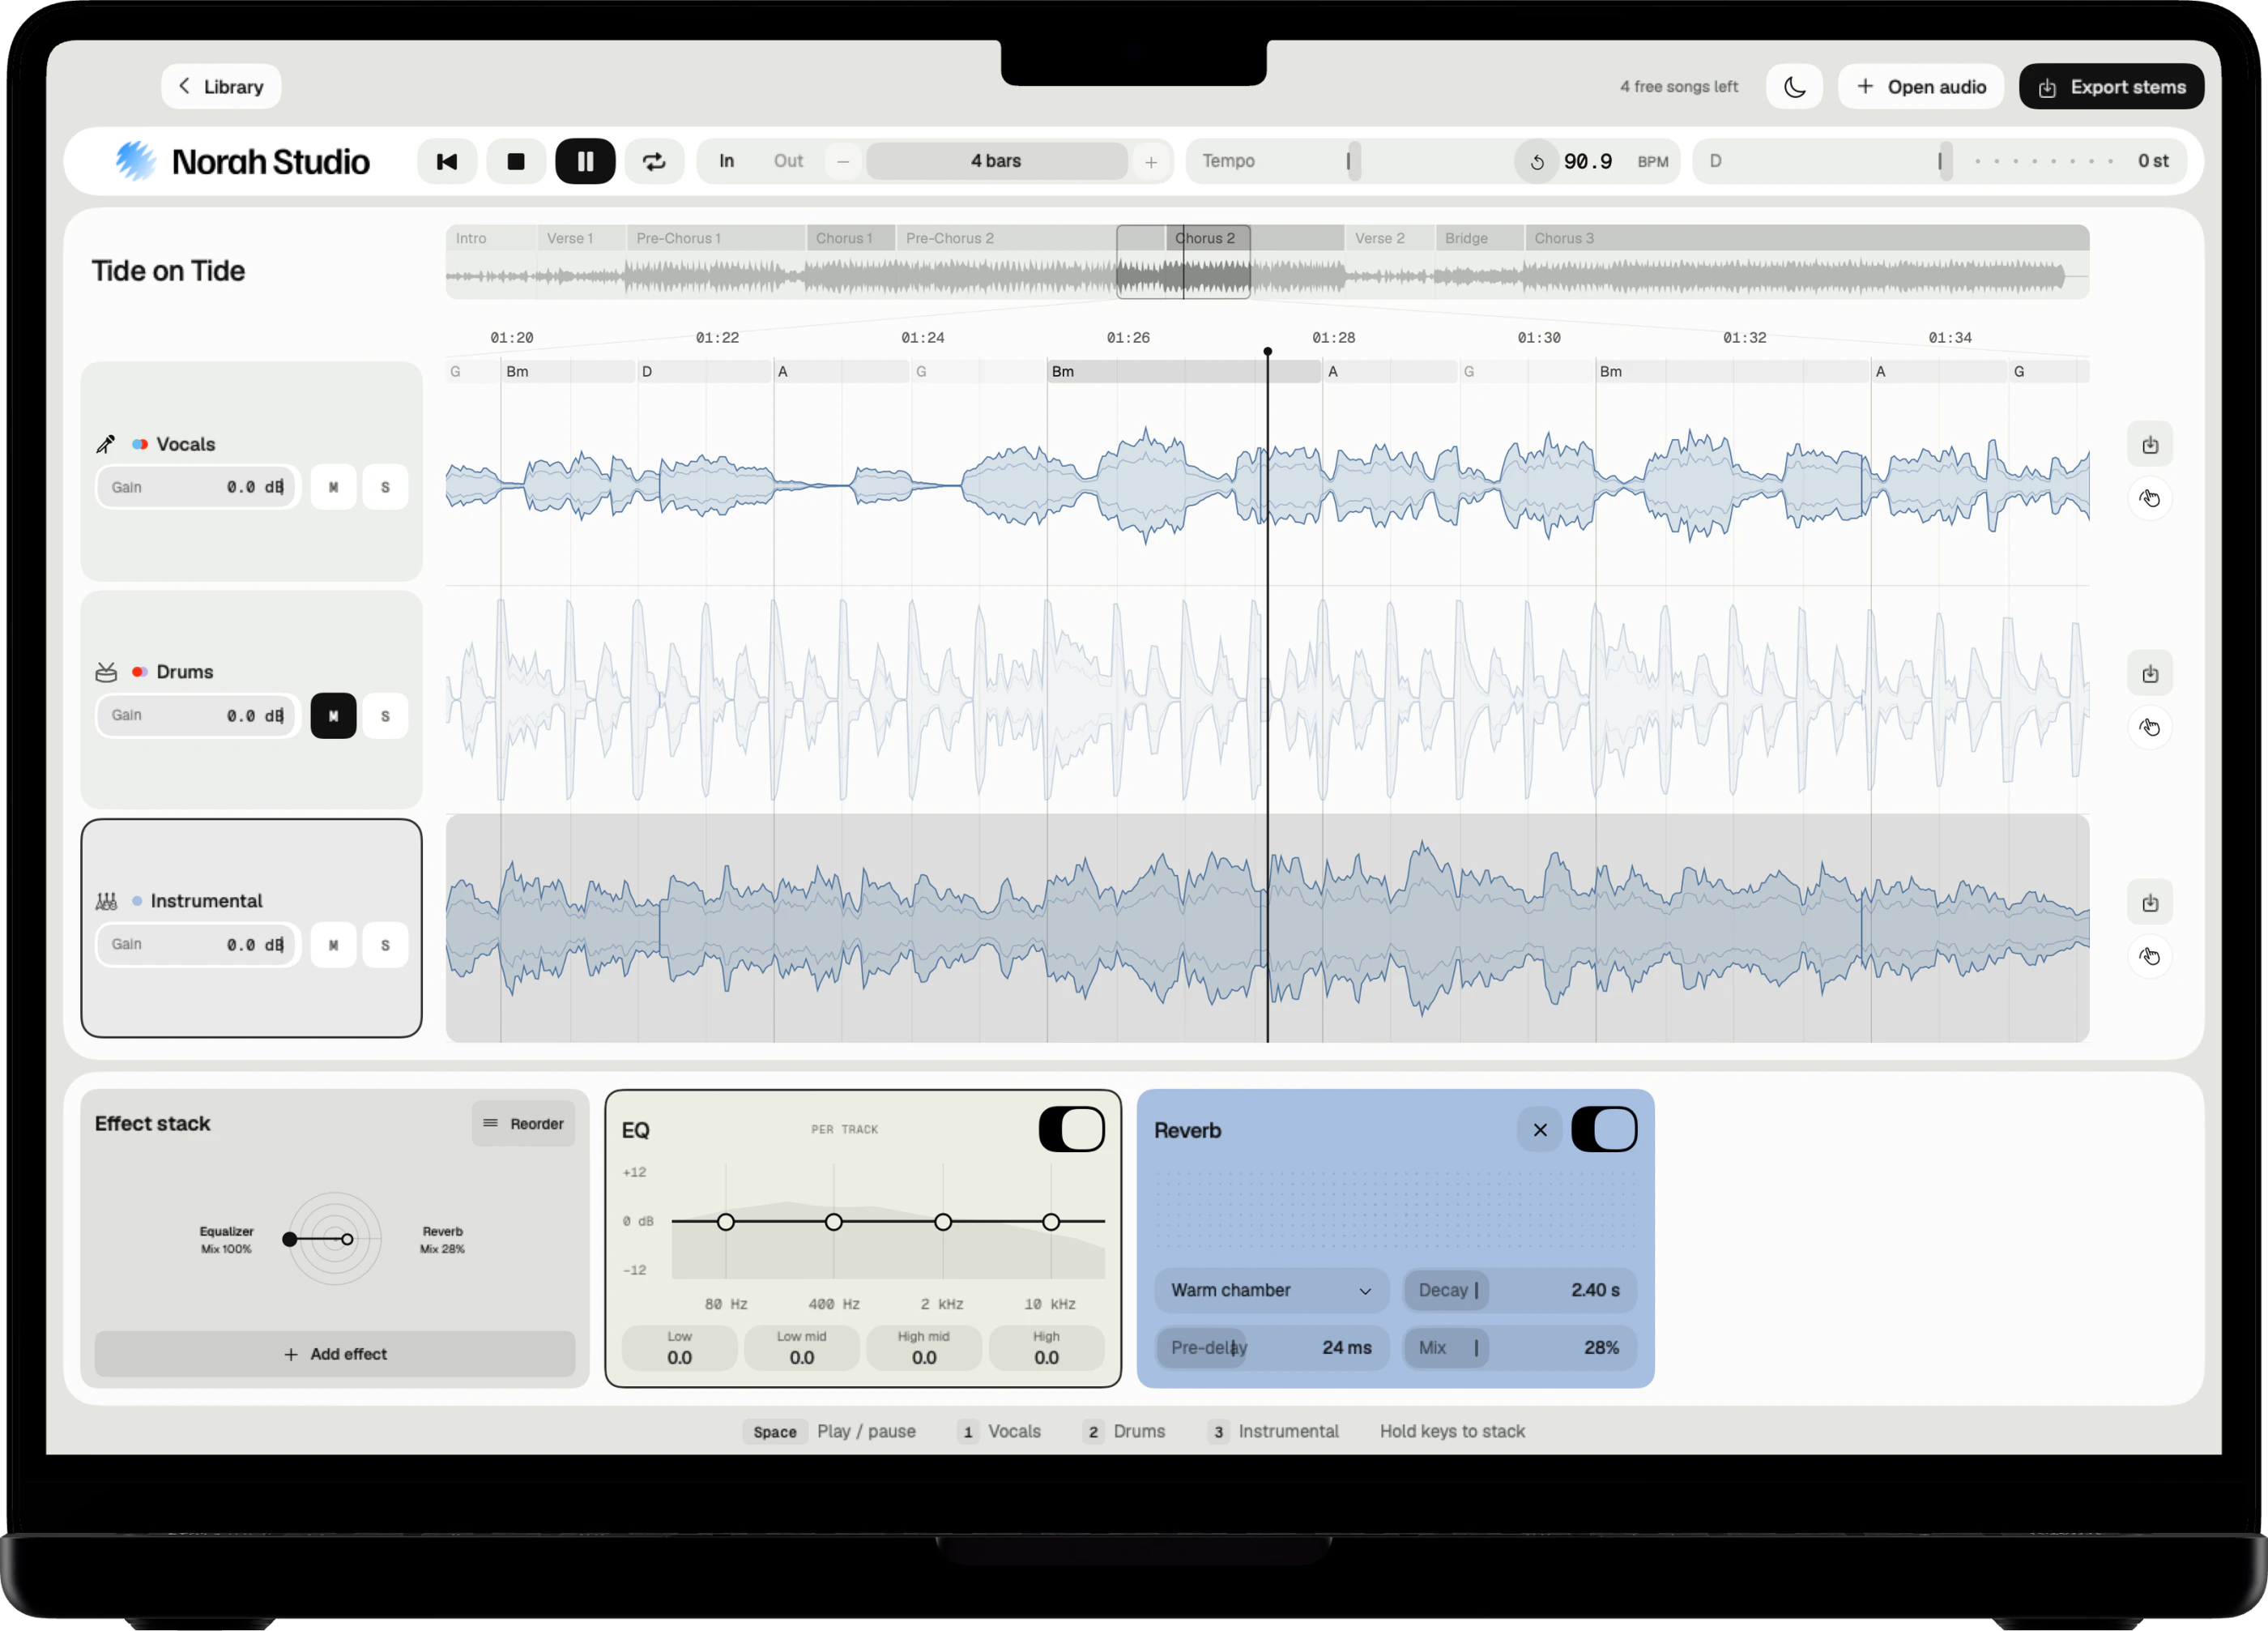Image resolution: width=2268 pixels, height=1631 pixels.
Task: Click the Open audio button
Action: click(x=1920, y=87)
